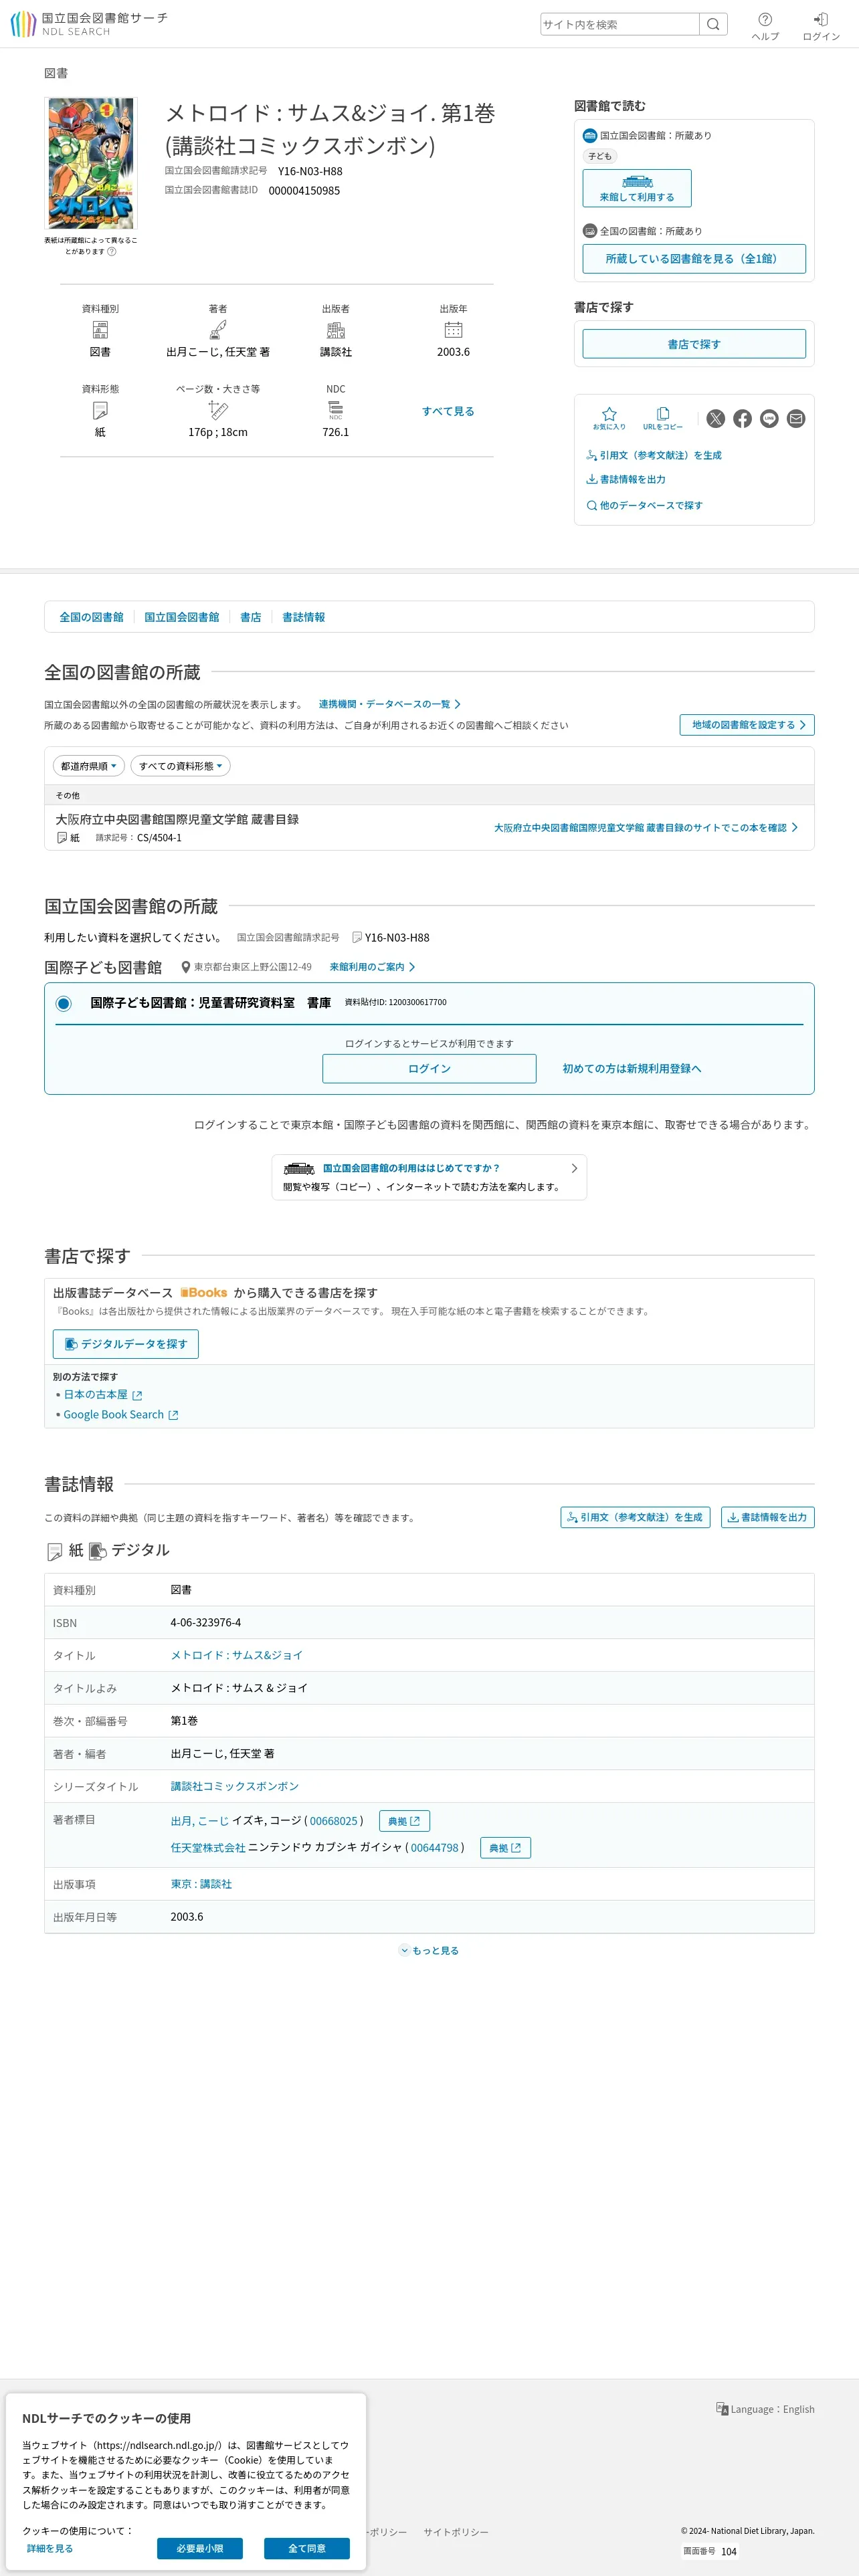
Task: Click 書誌情報を出力 sidebar link
Action: pyautogui.click(x=626, y=479)
